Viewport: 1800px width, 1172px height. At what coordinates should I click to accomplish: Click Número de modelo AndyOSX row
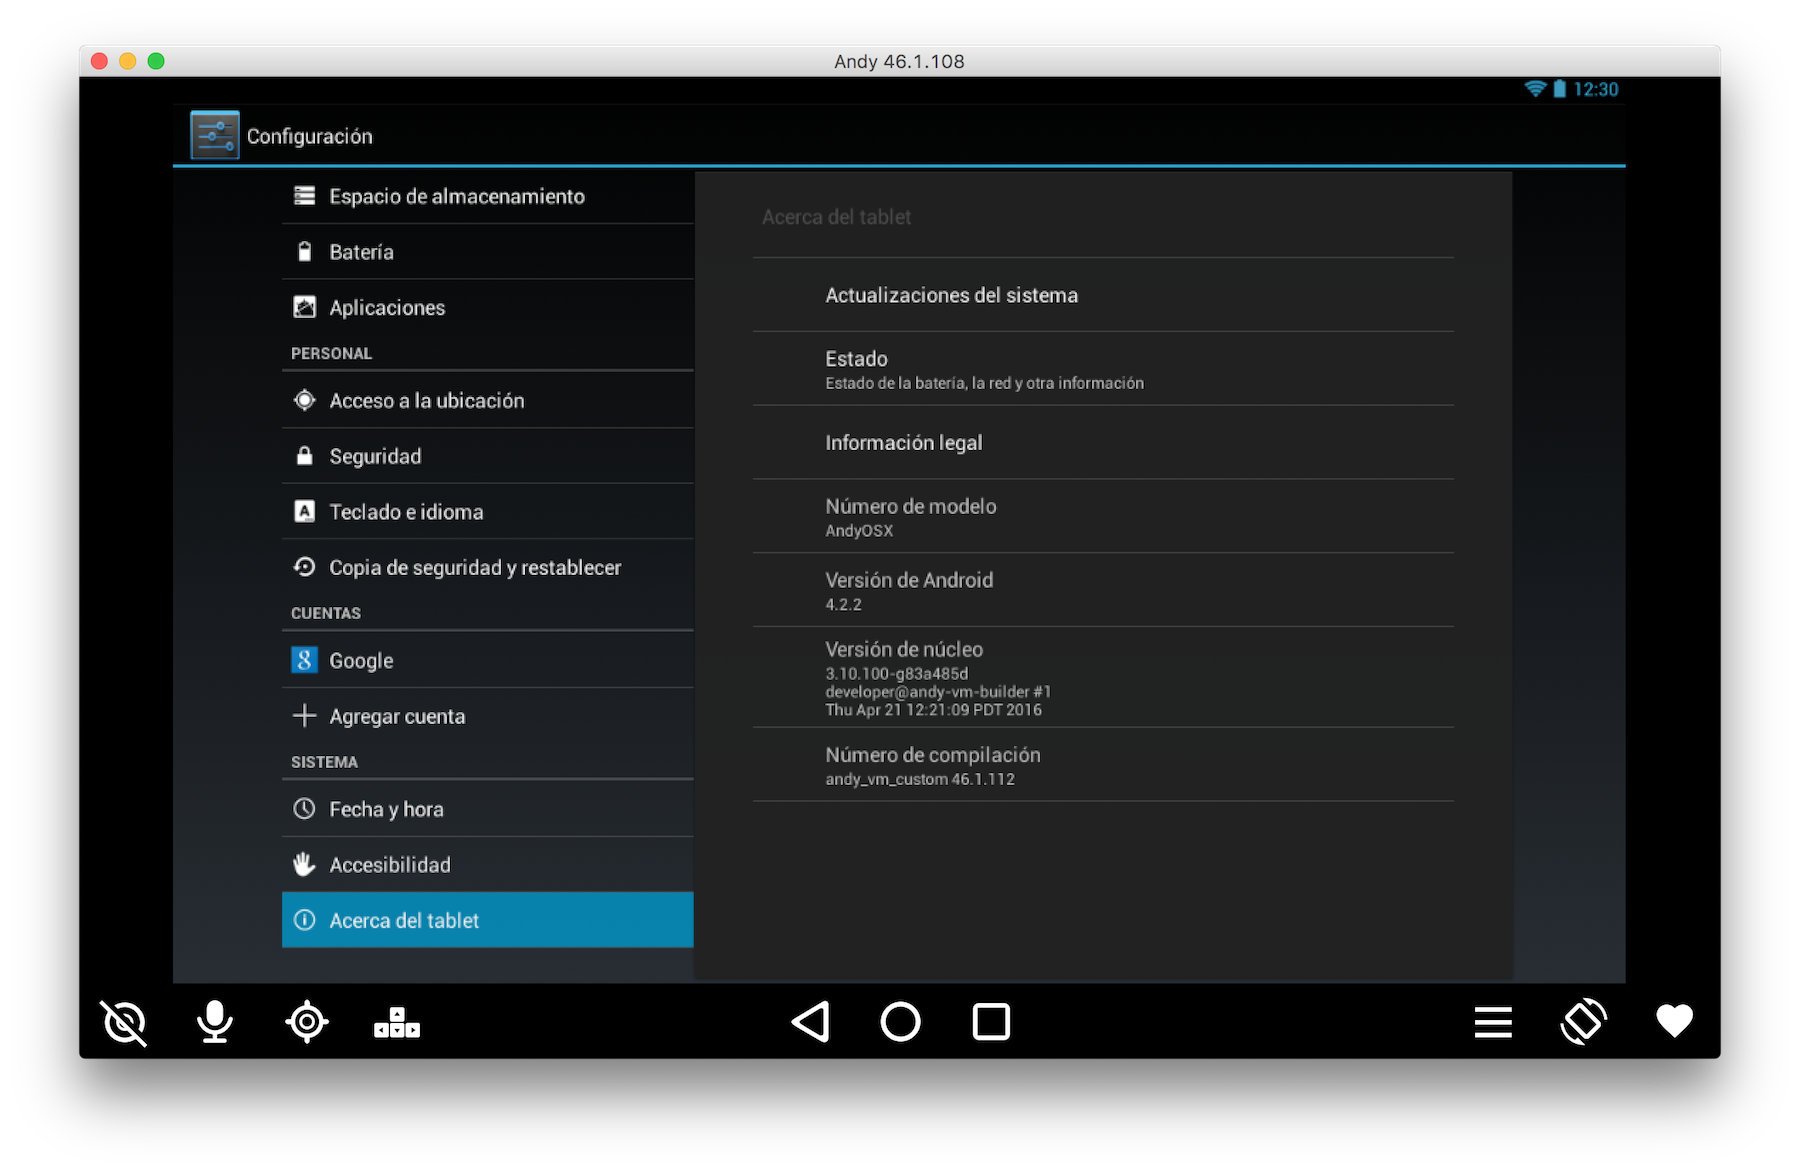pos(1103,516)
